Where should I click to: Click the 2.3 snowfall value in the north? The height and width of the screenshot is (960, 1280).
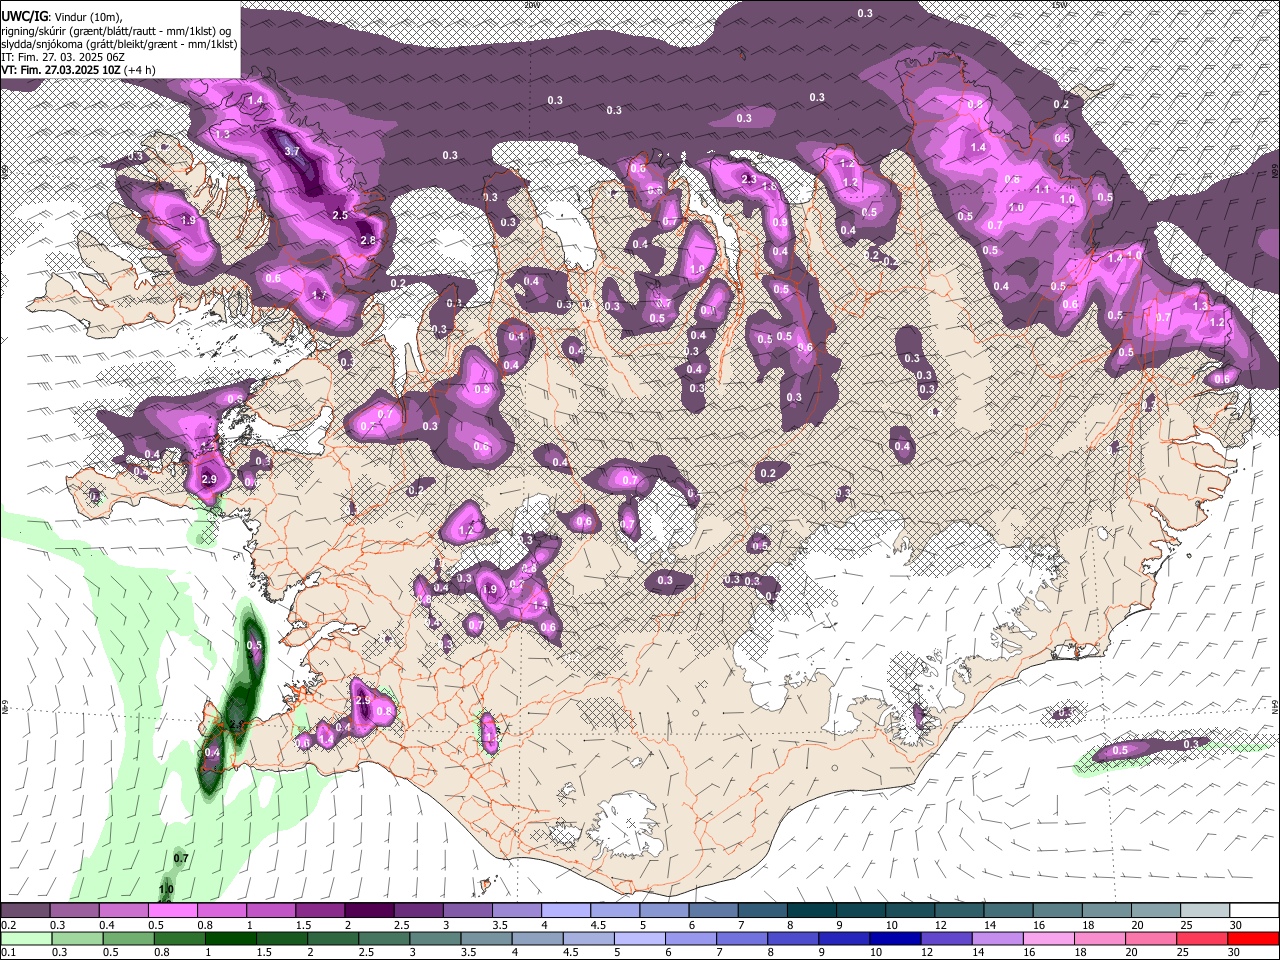pos(749,179)
